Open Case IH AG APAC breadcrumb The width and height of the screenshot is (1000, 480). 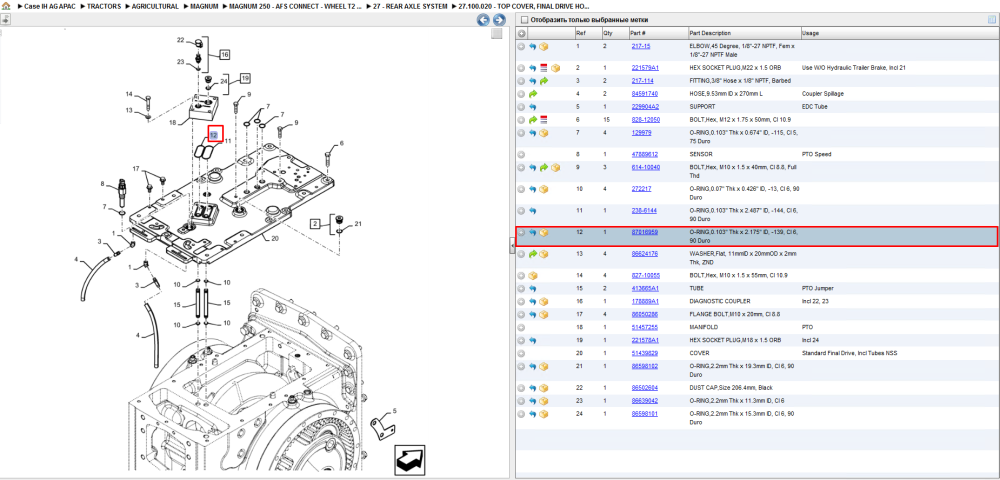50,6
